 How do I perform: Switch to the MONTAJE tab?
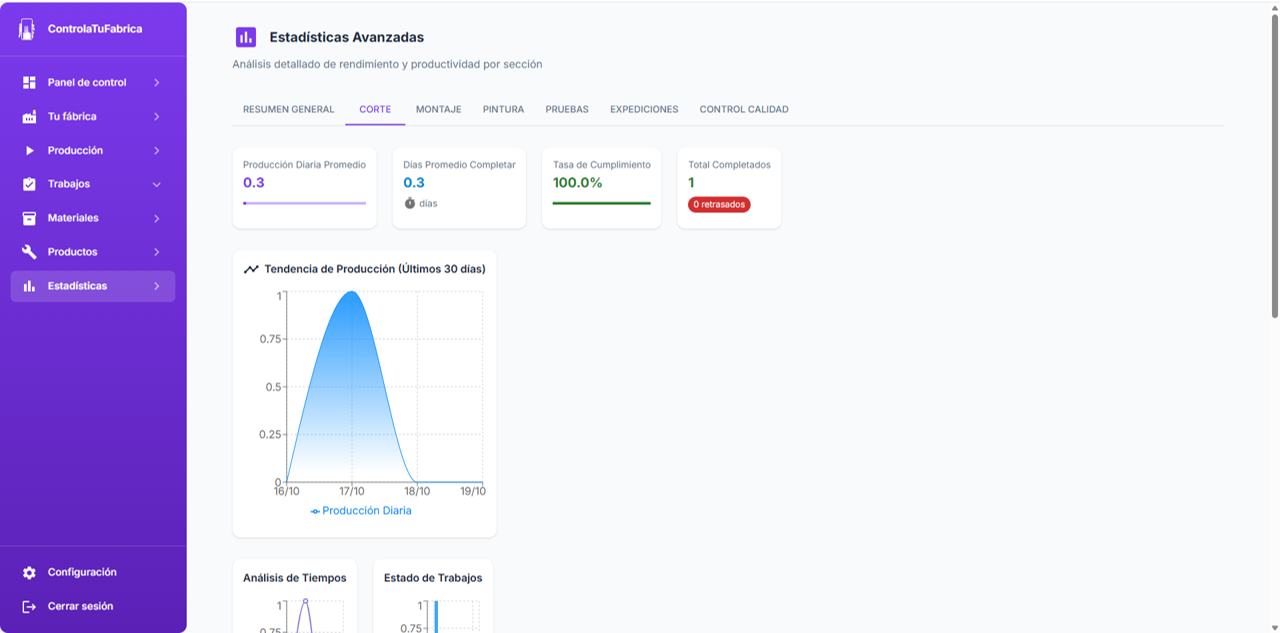pos(438,109)
